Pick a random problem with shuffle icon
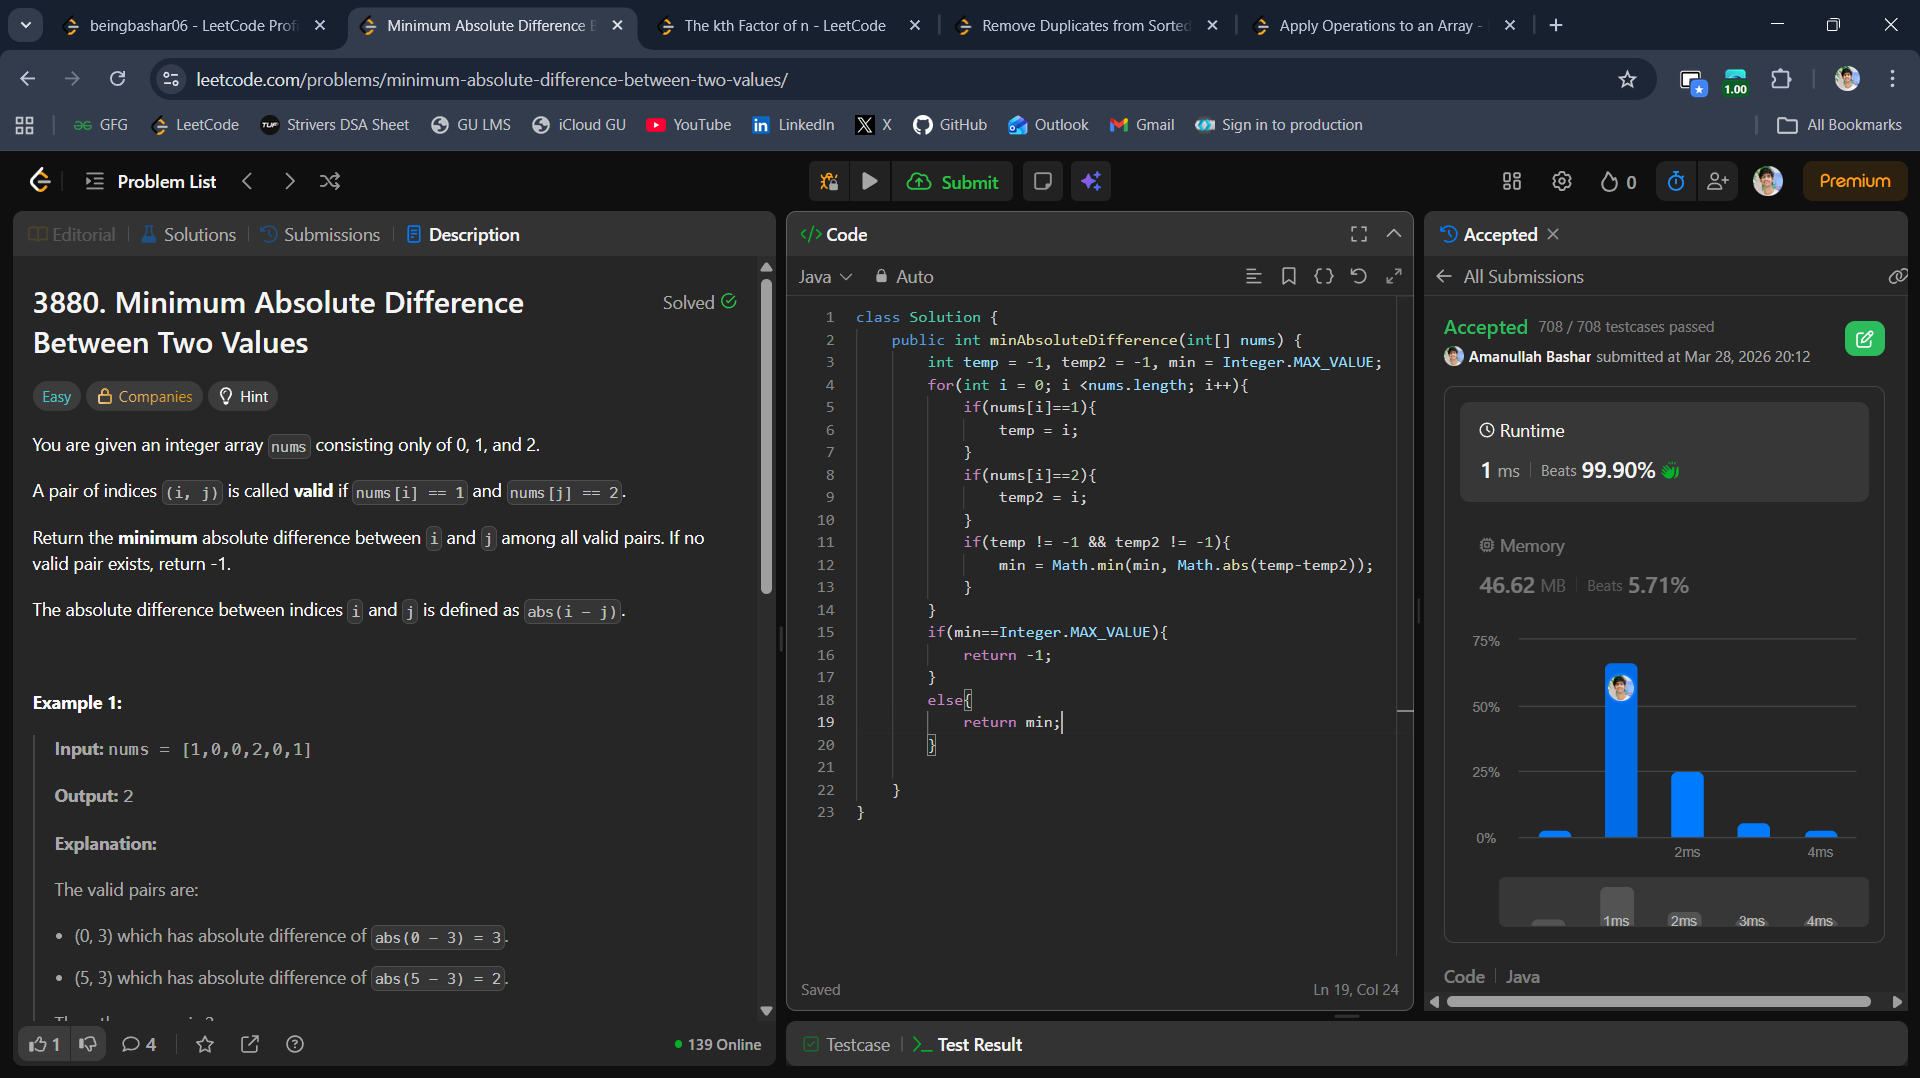This screenshot has height=1078, width=1920. (330, 181)
